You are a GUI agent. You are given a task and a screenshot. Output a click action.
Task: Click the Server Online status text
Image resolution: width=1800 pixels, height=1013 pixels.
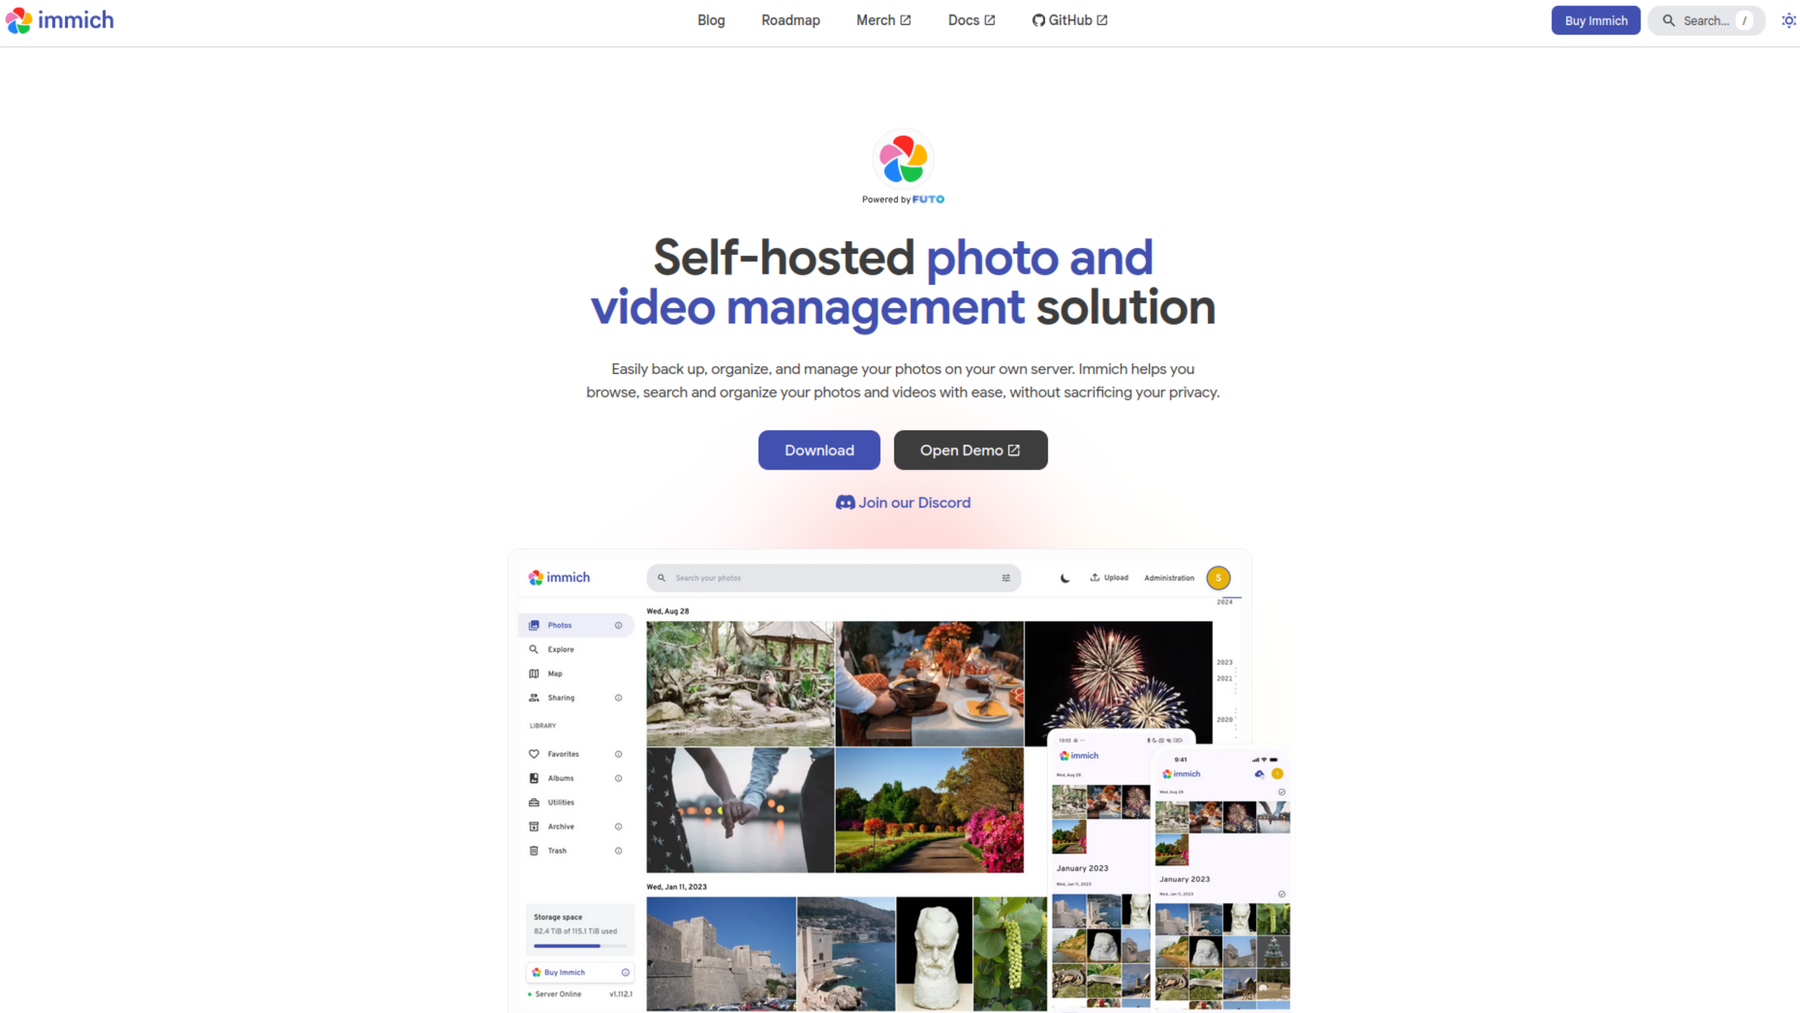[x=558, y=994]
